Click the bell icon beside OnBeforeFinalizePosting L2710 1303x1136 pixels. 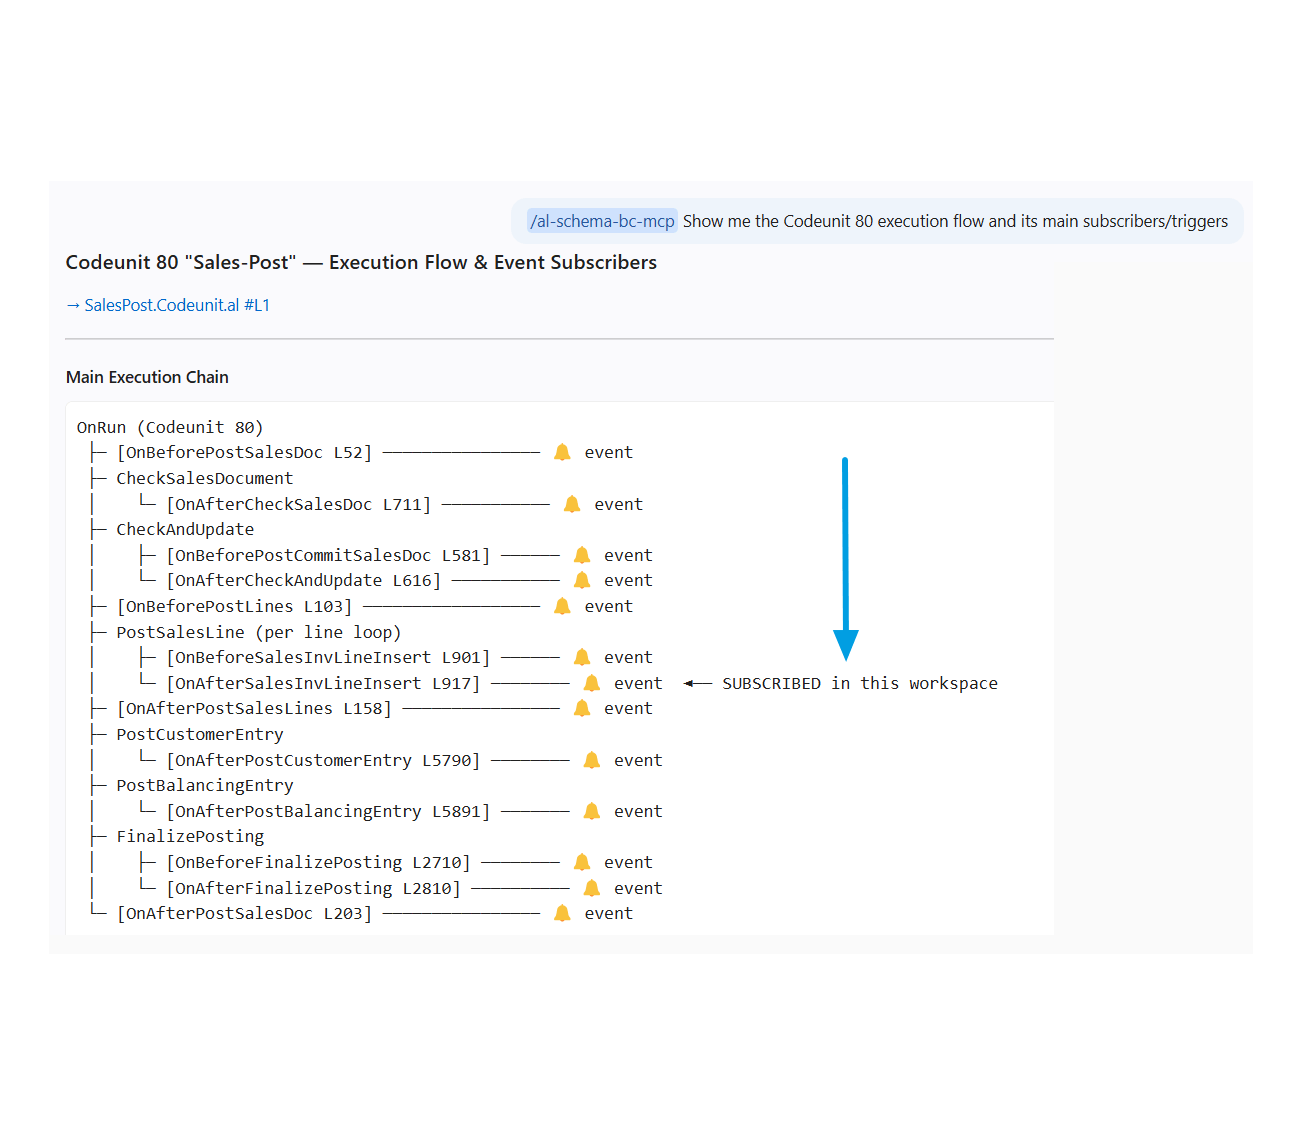582,862
